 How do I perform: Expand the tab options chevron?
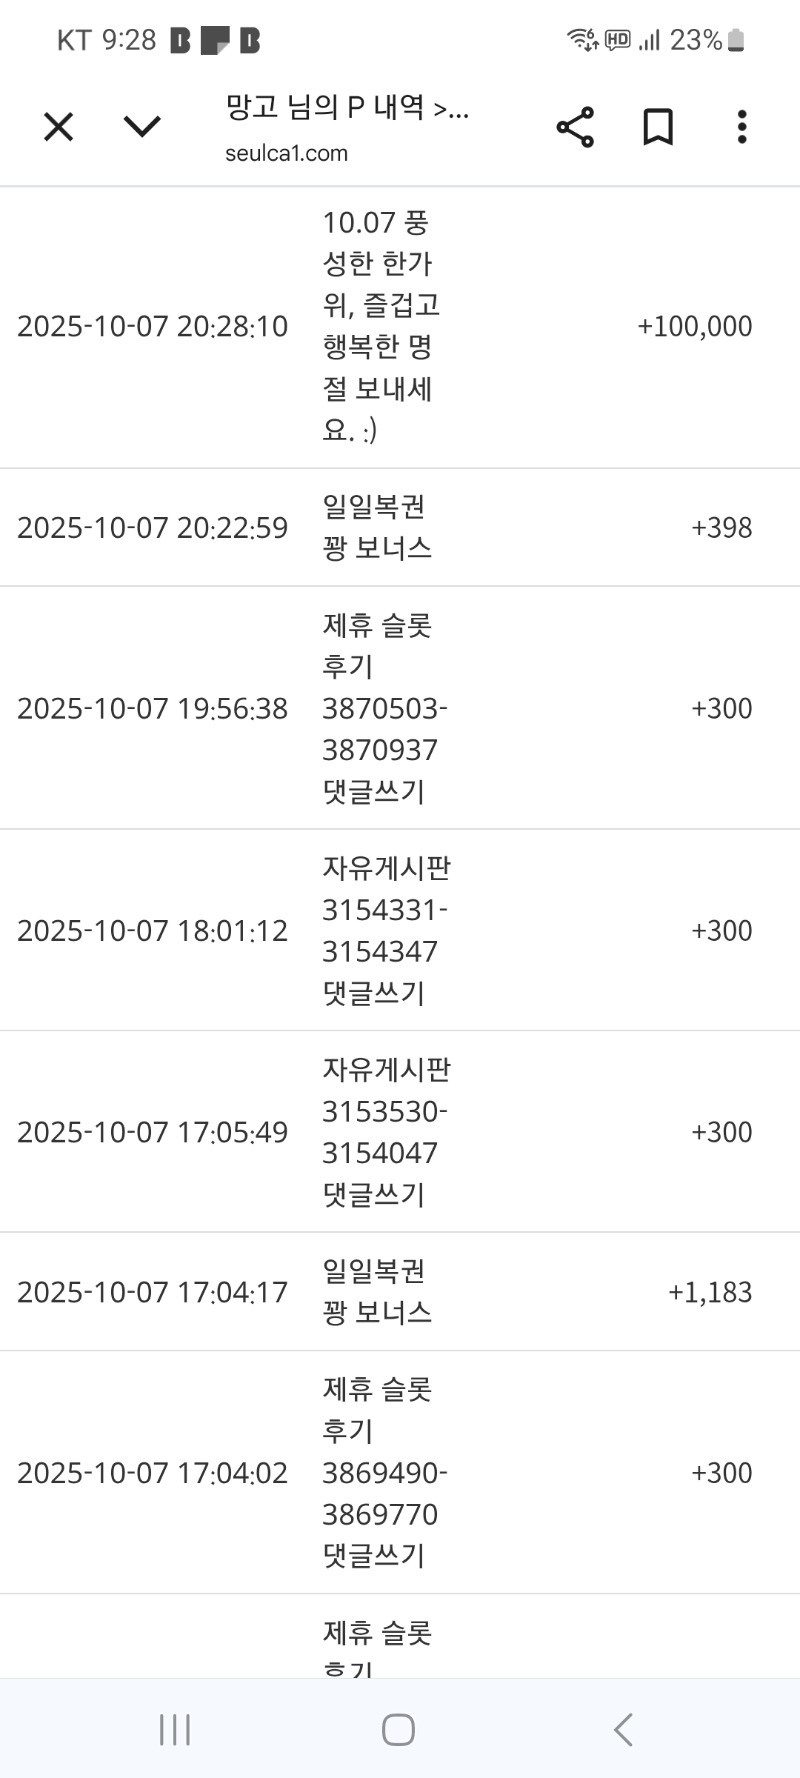coord(142,127)
